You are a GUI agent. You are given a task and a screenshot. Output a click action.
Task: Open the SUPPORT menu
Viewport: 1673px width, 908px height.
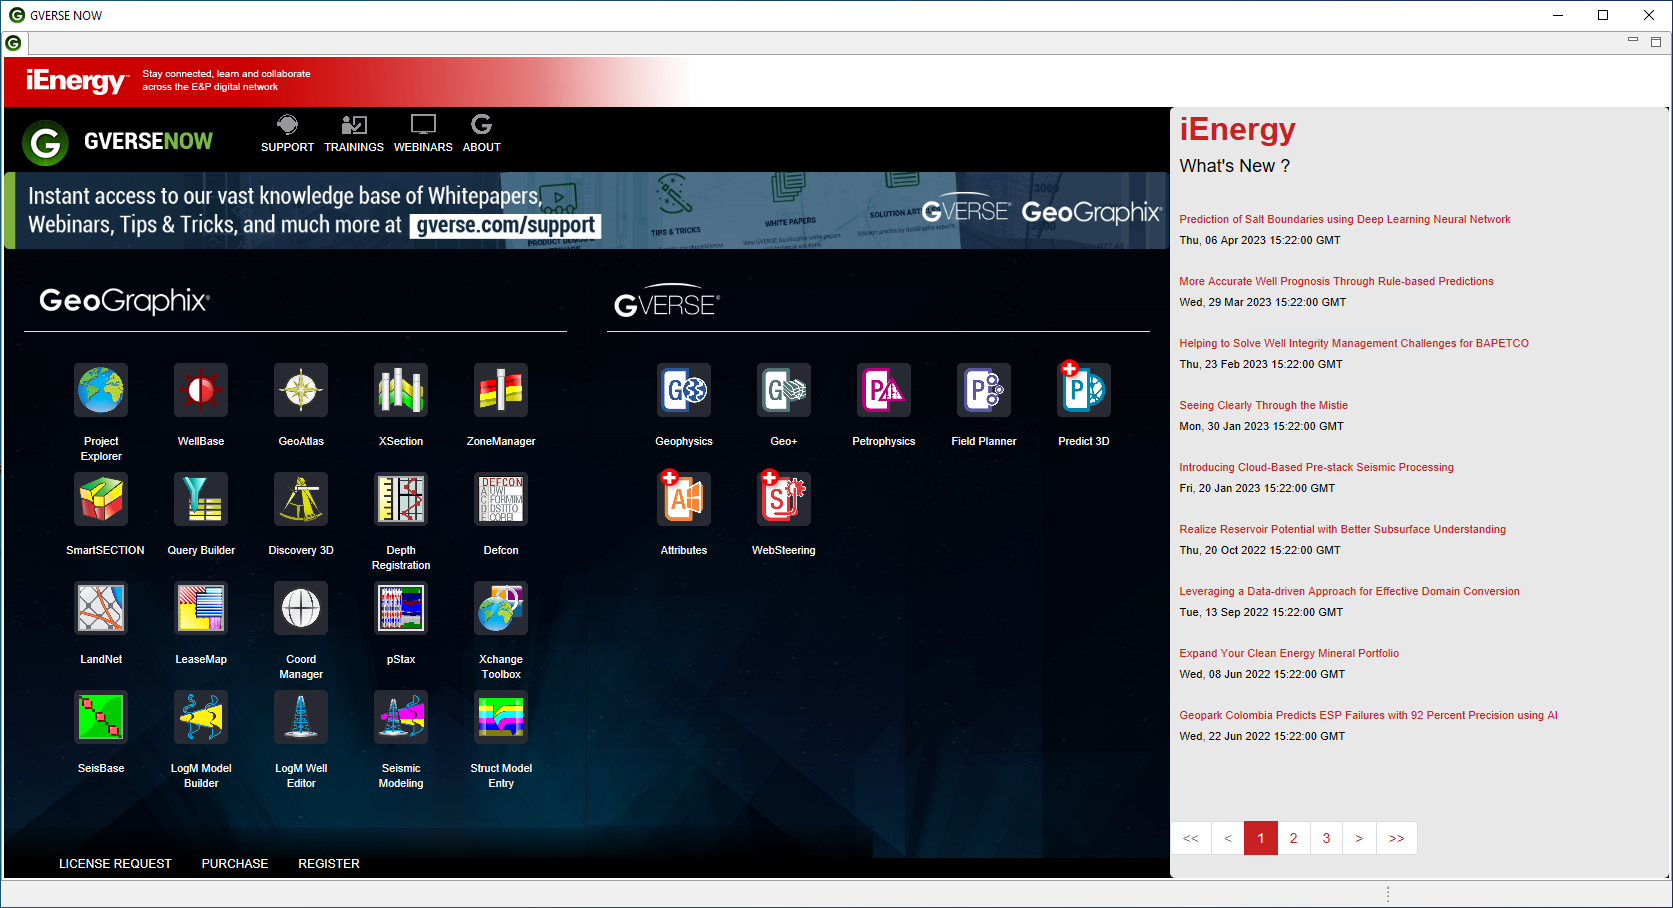287,133
